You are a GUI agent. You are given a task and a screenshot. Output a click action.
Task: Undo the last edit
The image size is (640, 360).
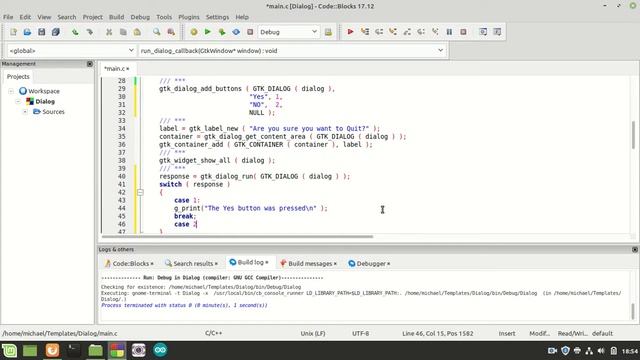tap(75, 32)
